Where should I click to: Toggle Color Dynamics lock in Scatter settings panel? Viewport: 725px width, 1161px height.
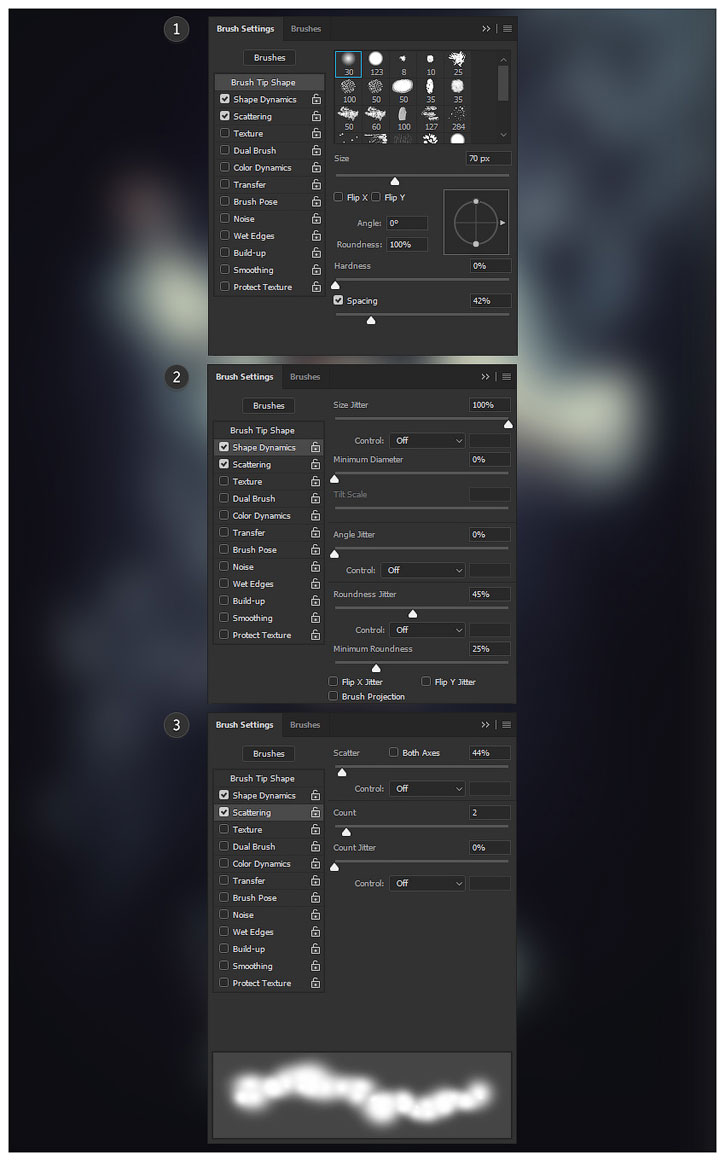tap(315, 863)
